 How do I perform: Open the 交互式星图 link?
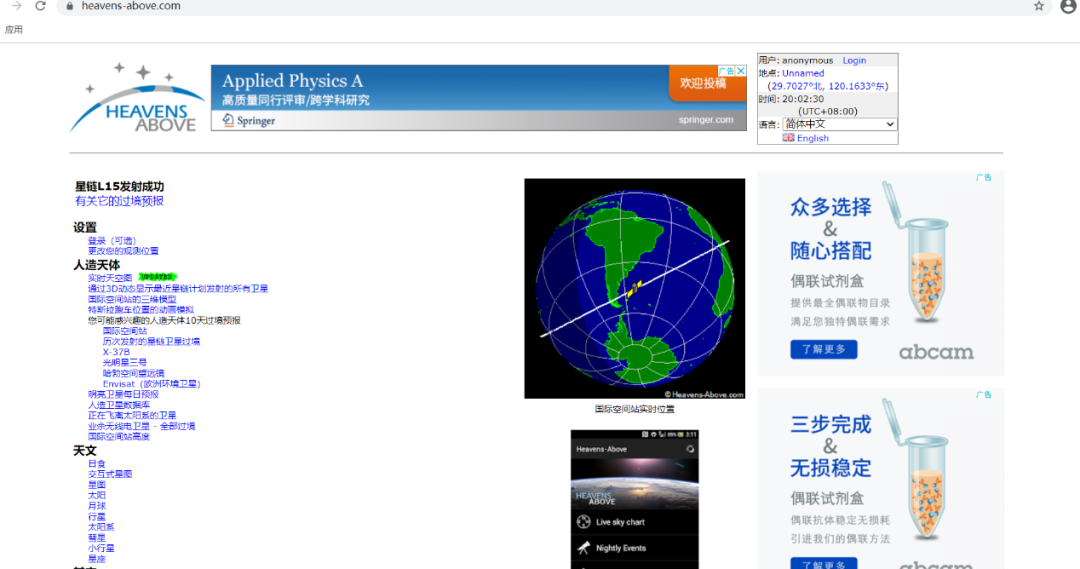110,474
